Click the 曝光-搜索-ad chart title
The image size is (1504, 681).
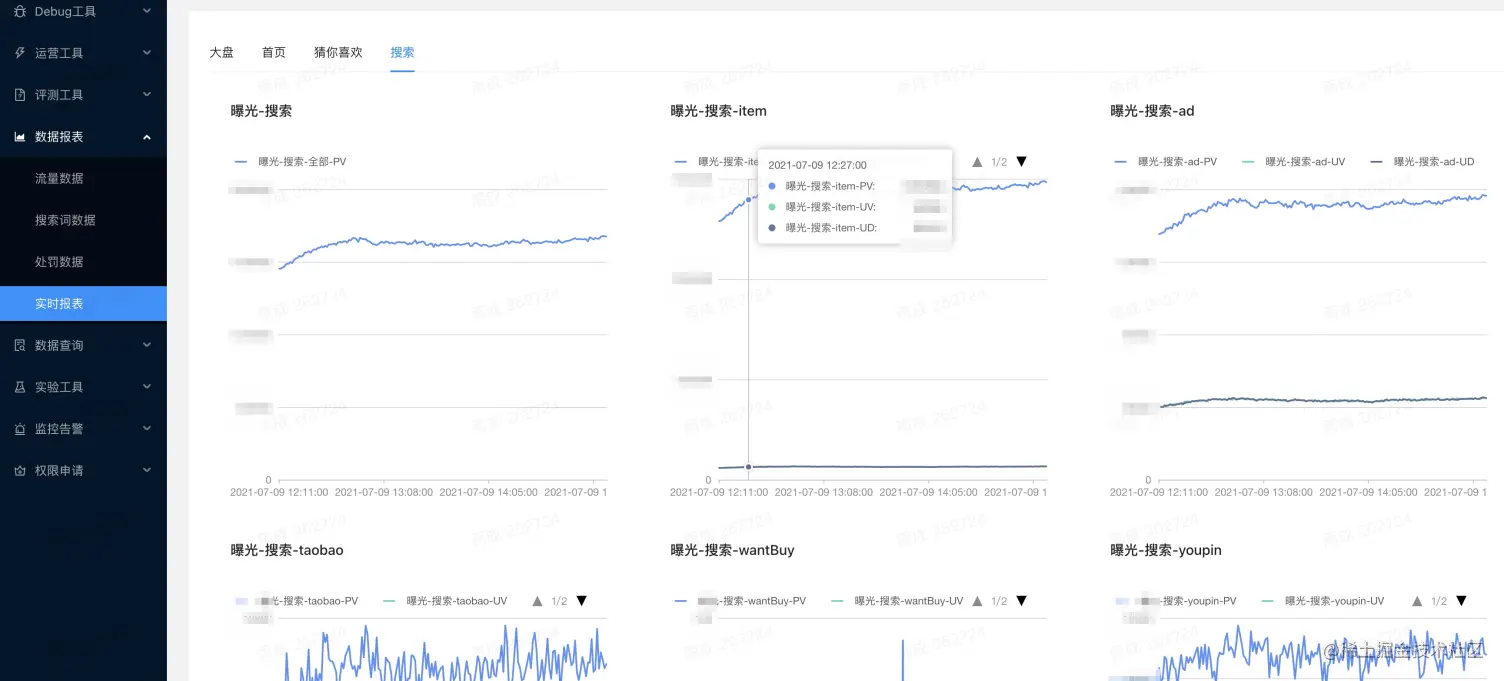point(1152,111)
